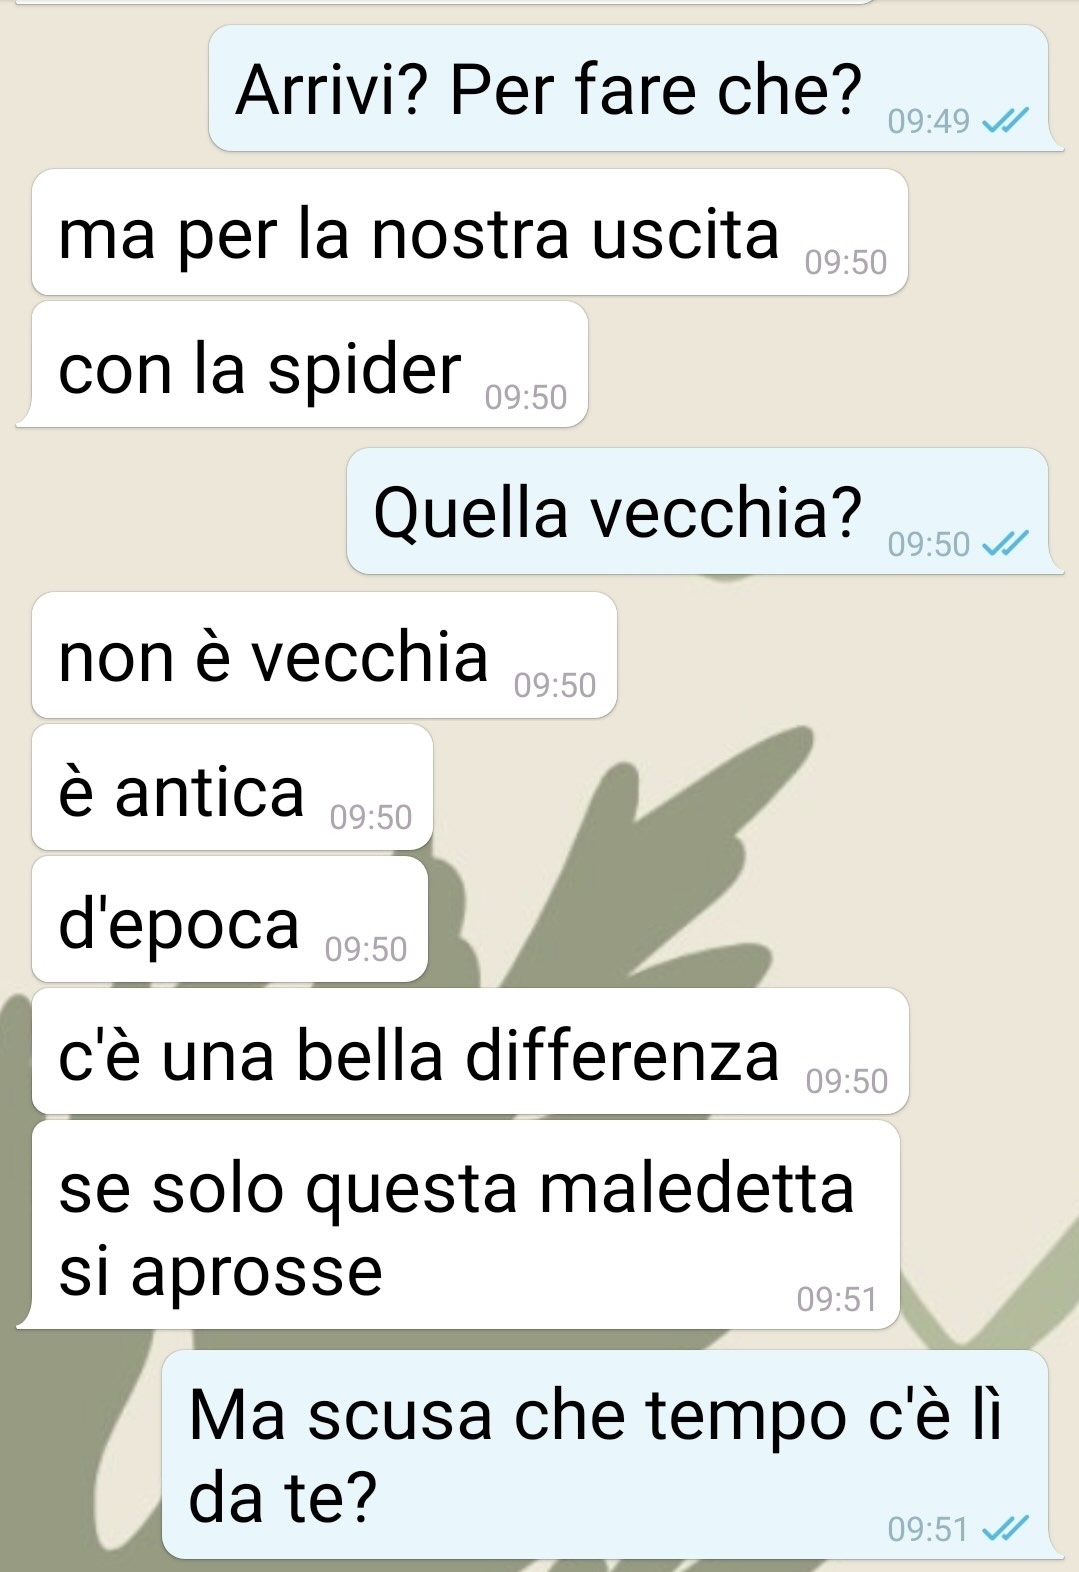Click the 09:49 timestamp on first message

[929, 122]
